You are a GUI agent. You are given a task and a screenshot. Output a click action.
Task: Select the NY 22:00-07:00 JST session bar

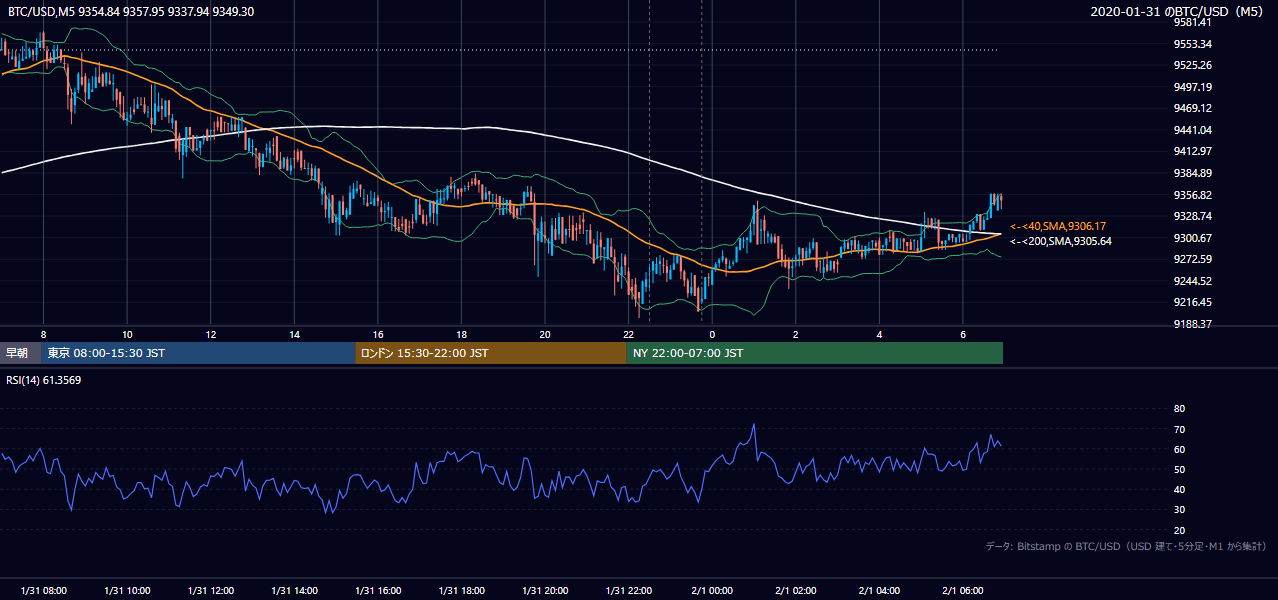coord(815,353)
